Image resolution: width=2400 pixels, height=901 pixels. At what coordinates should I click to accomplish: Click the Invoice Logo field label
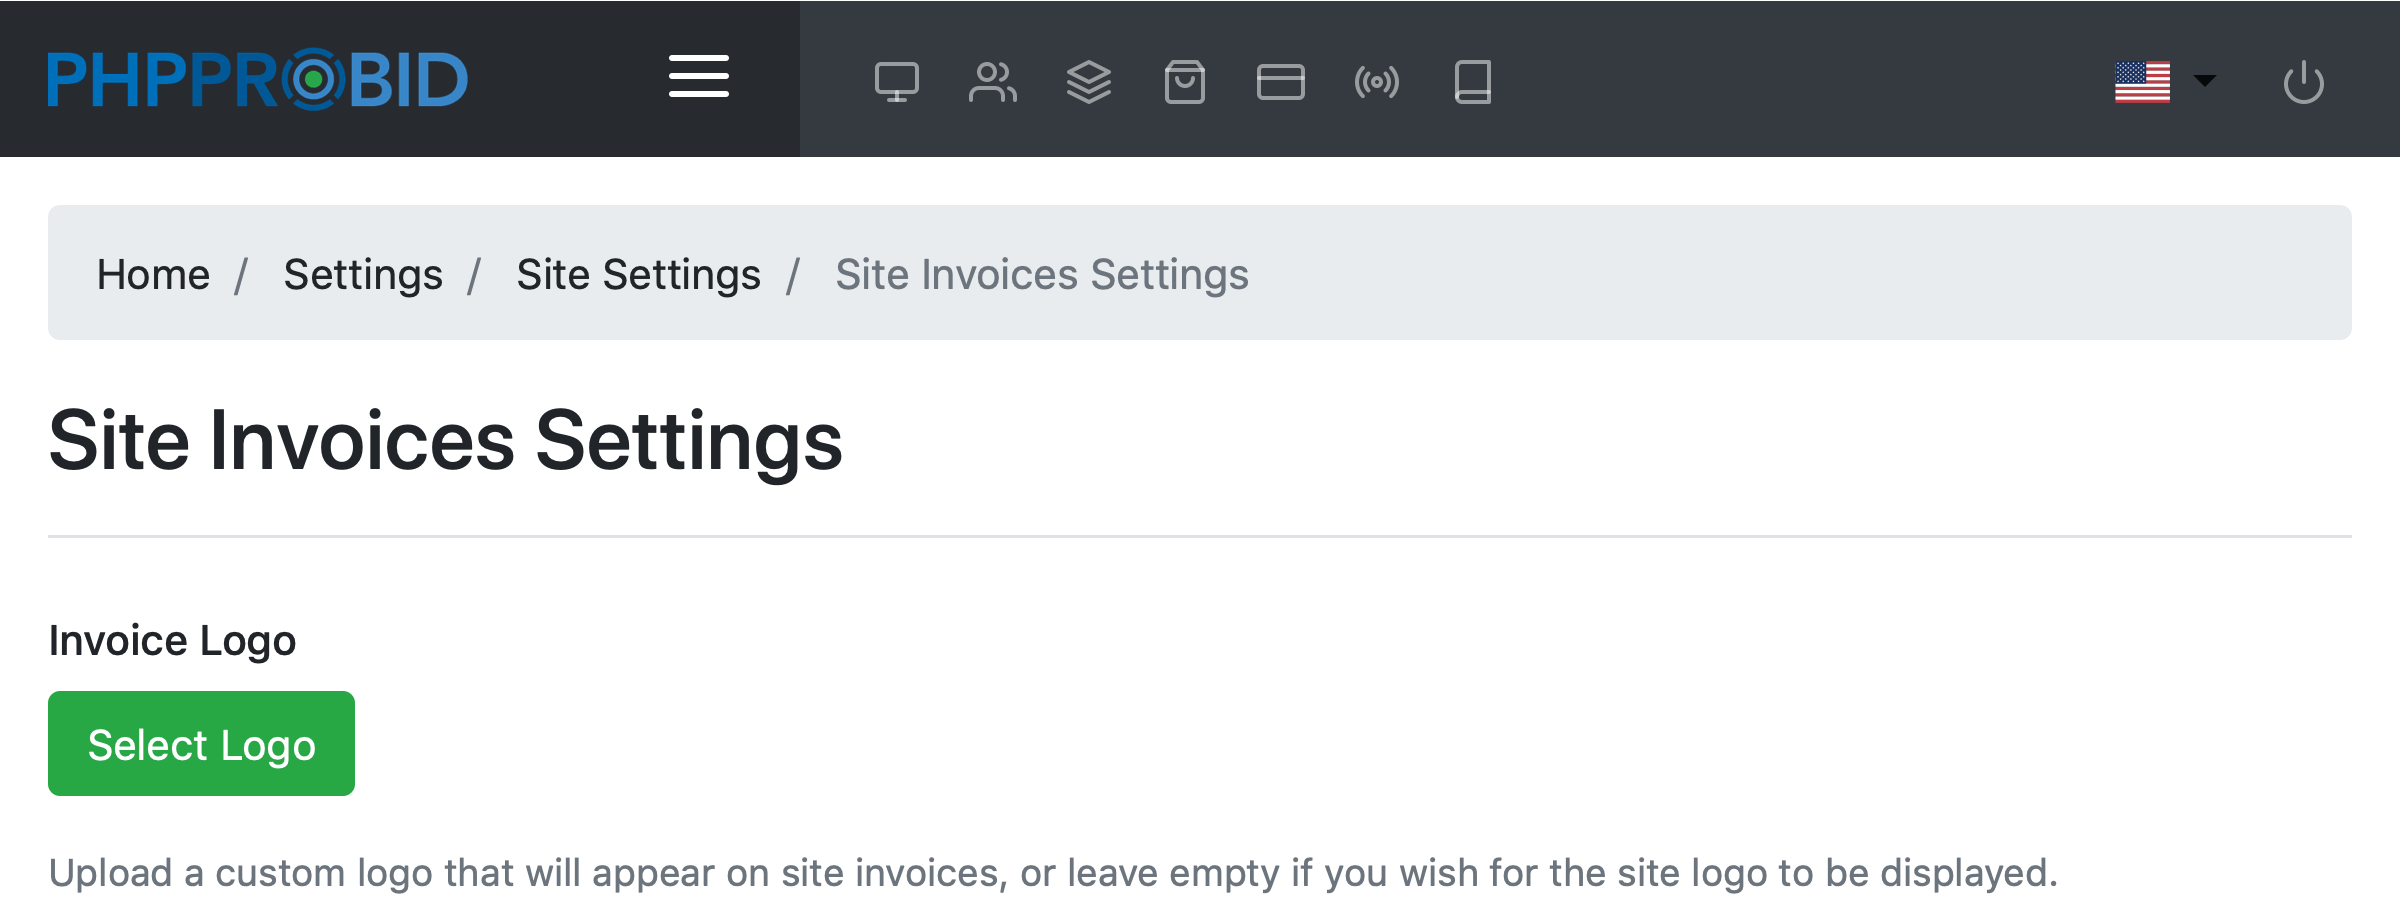[172, 640]
